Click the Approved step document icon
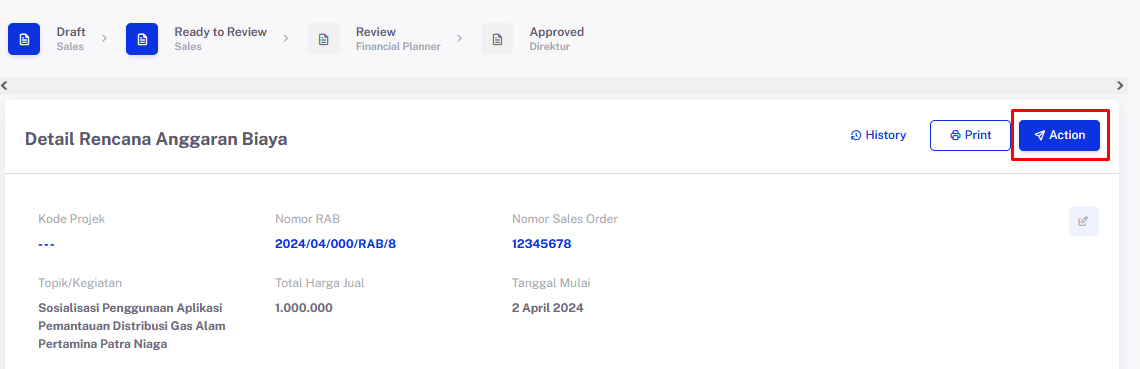This screenshot has height=369, width=1140. (497, 39)
